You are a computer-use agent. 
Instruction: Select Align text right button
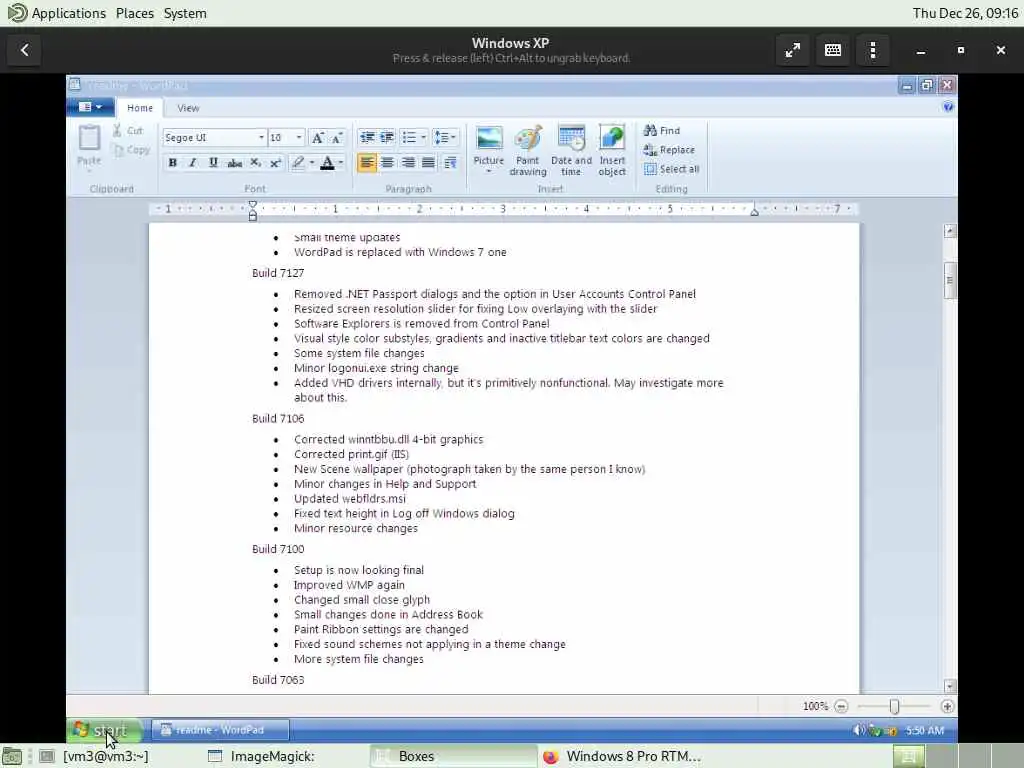tap(408, 163)
